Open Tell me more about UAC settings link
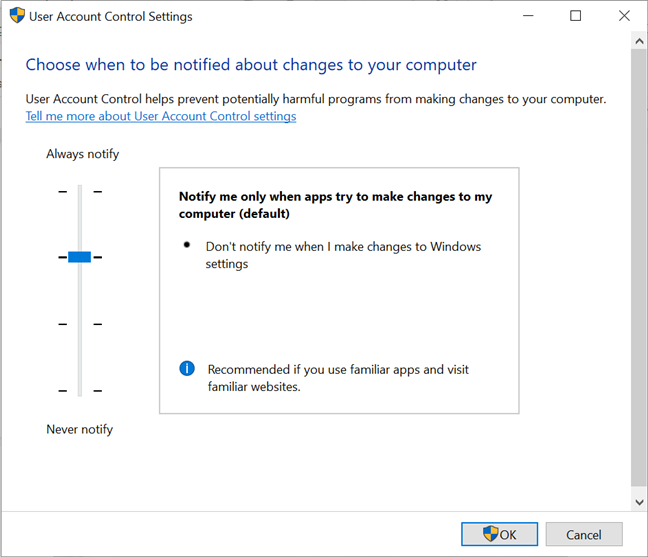 pos(161,116)
